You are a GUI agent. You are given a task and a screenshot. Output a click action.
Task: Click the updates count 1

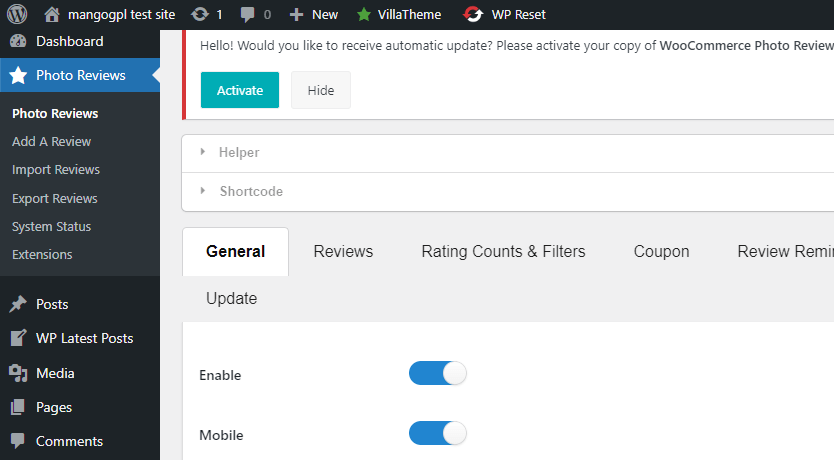pos(219,15)
